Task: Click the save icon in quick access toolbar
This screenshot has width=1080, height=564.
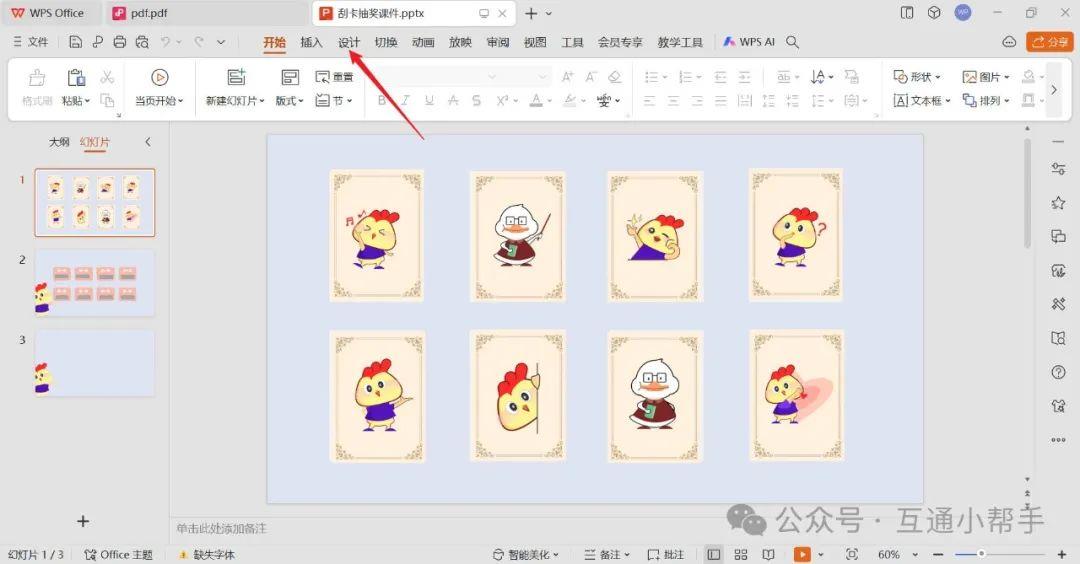Action: (x=76, y=42)
